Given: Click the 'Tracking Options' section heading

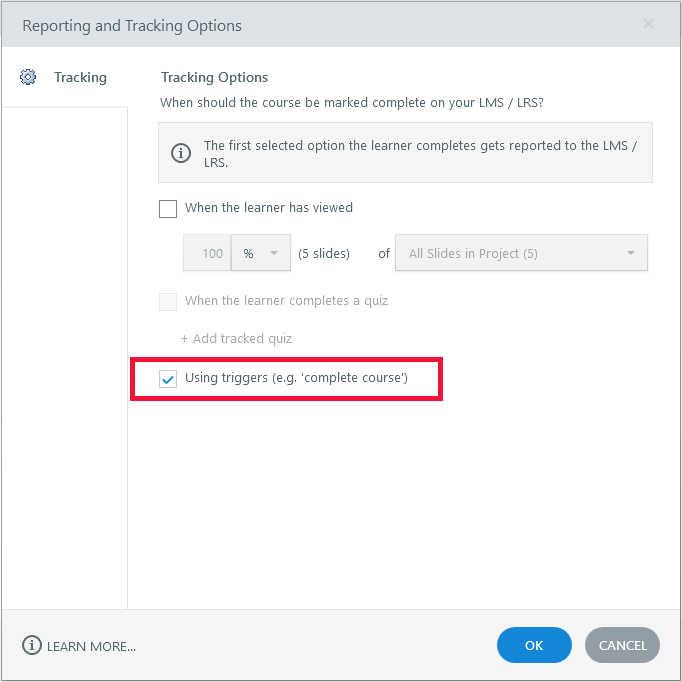Looking at the screenshot, I should (x=214, y=77).
